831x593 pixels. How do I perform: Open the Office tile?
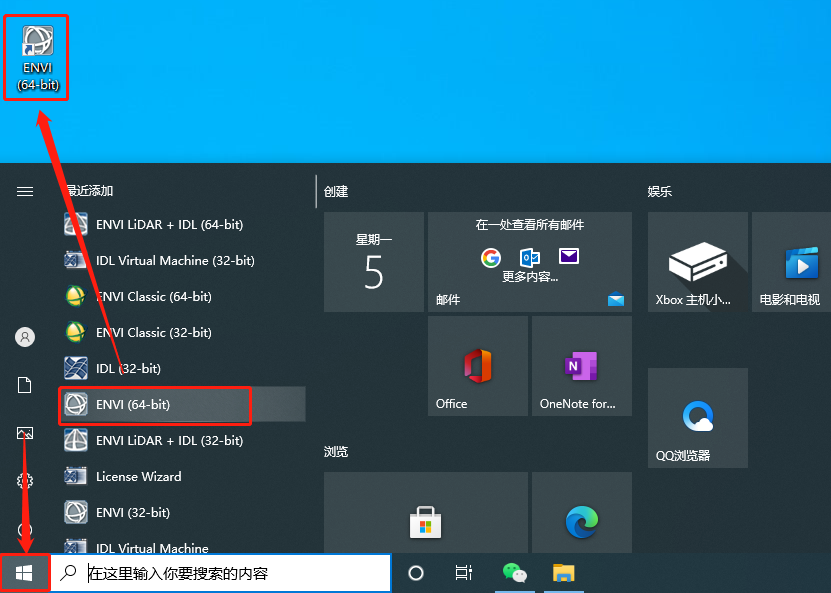tap(478, 366)
